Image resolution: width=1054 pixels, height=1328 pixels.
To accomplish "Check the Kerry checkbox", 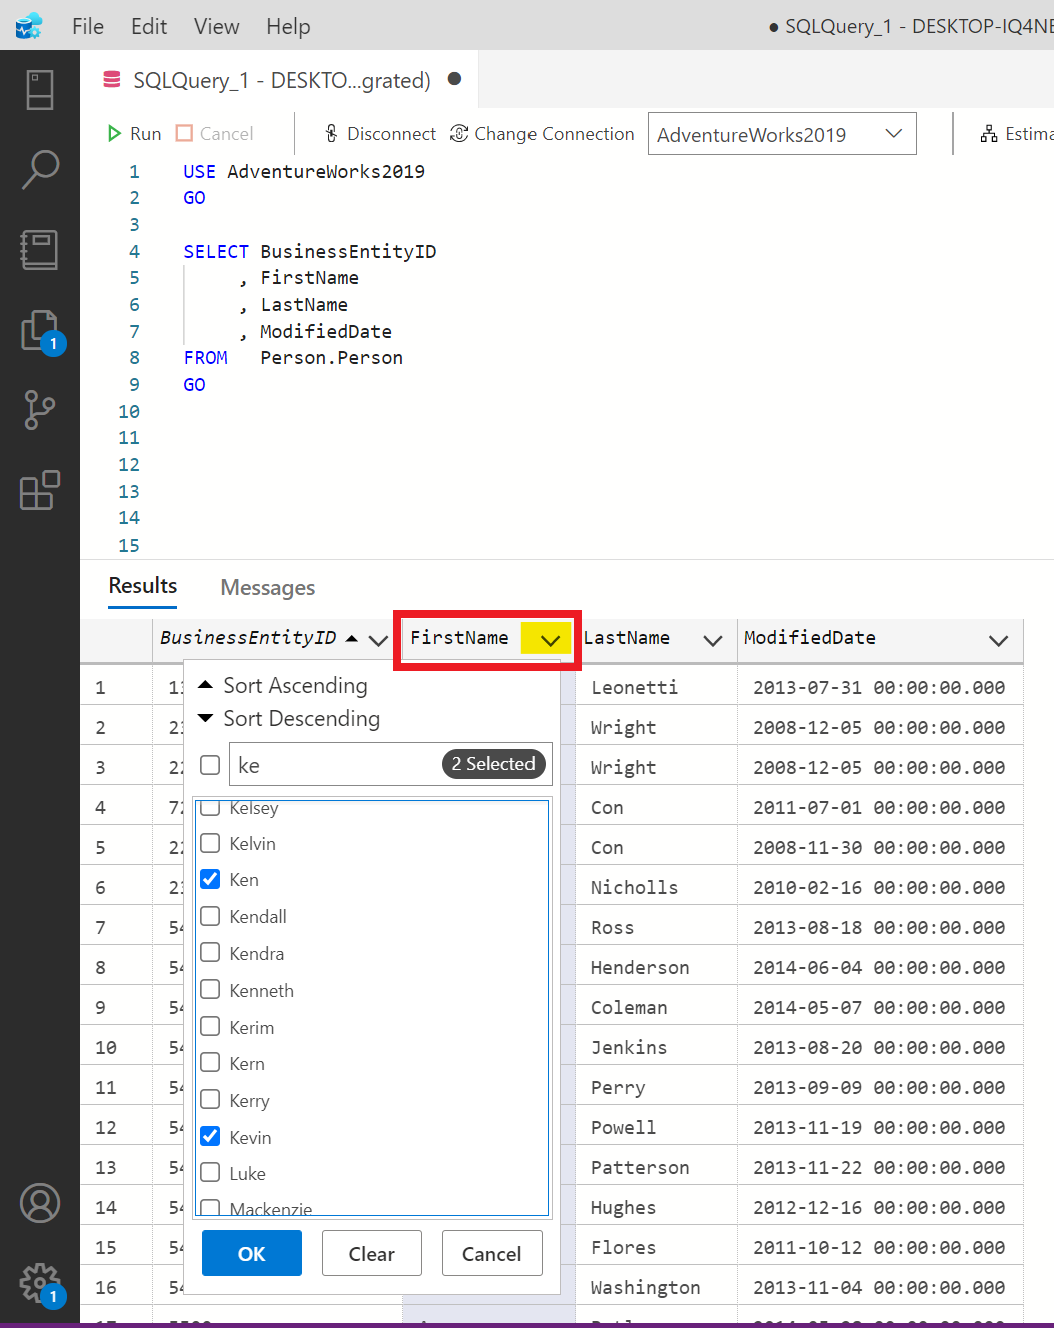I will (x=210, y=1100).
